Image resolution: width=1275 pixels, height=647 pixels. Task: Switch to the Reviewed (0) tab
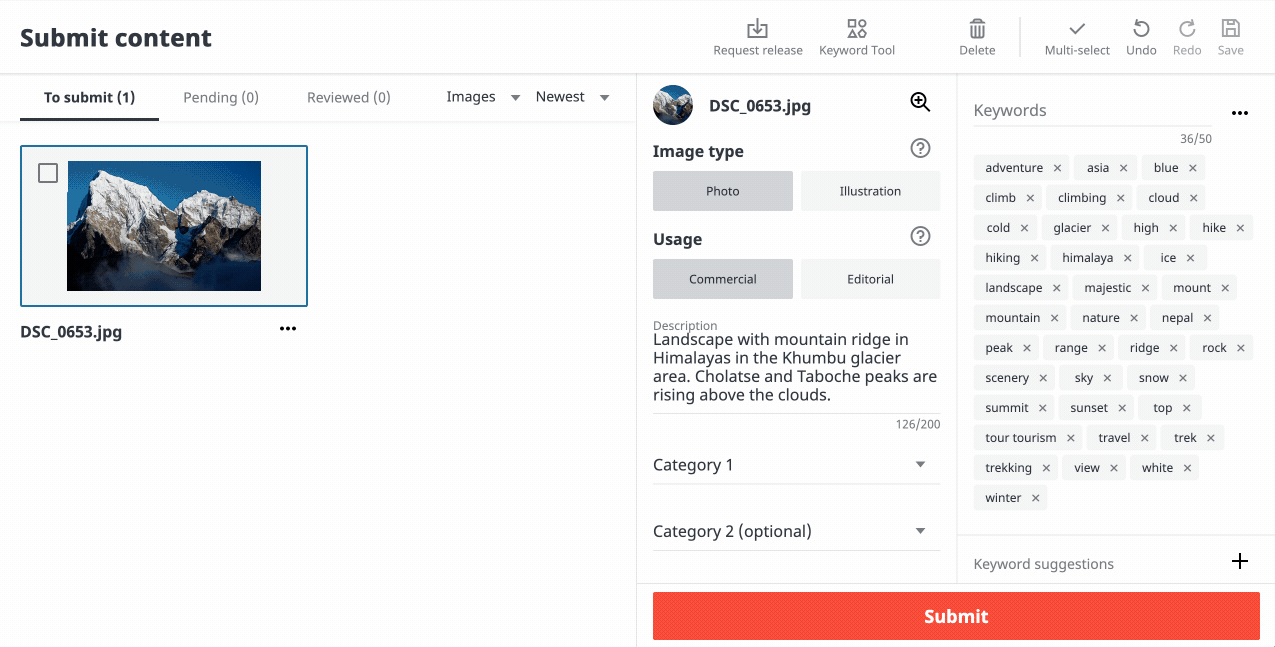click(x=348, y=97)
